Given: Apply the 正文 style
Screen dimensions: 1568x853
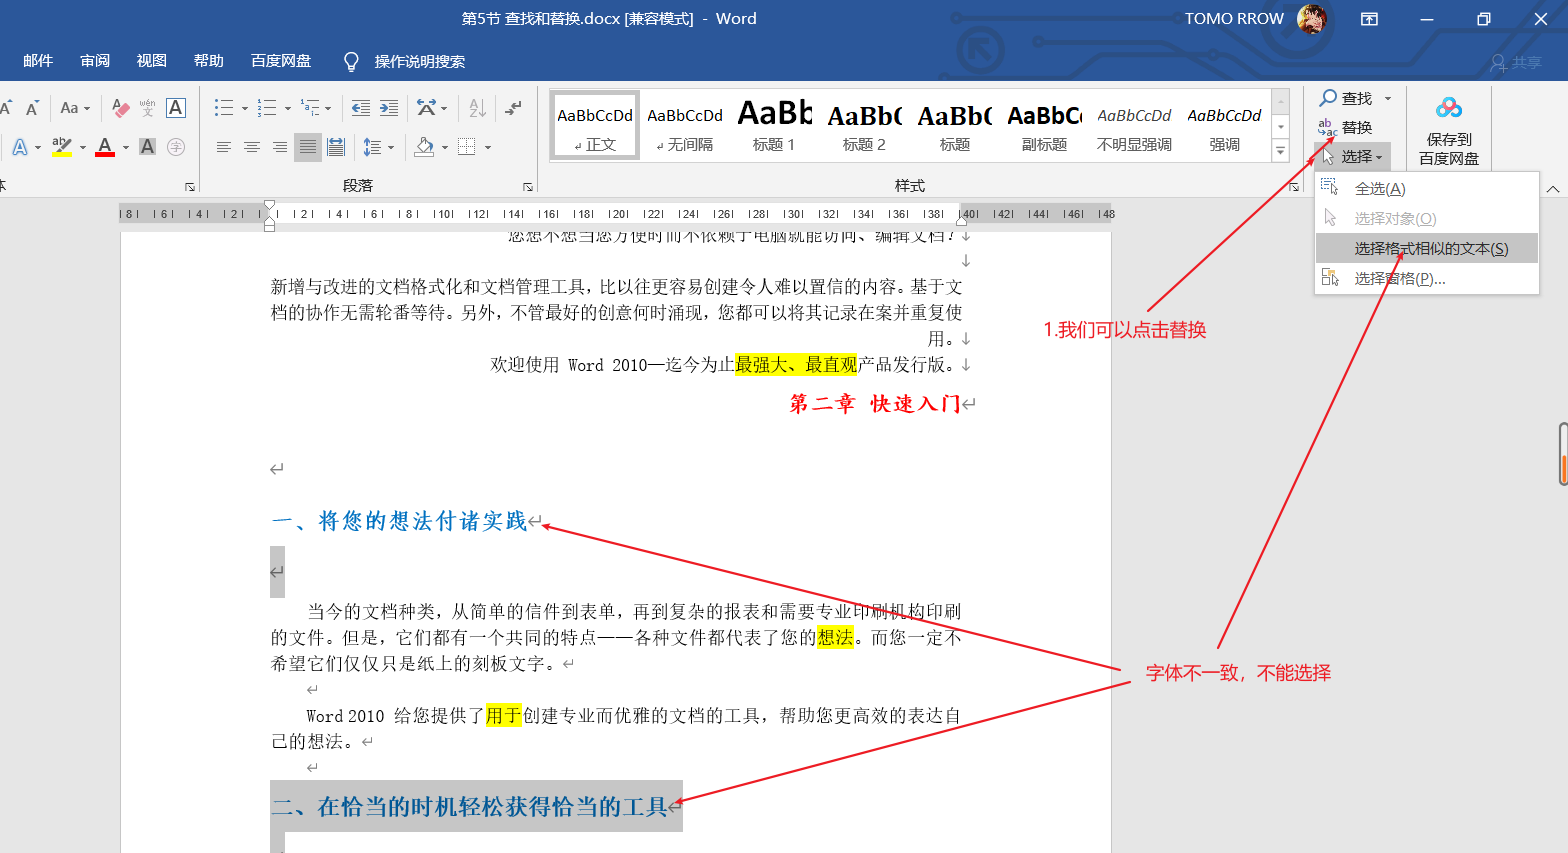Looking at the screenshot, I should [595, 126].
